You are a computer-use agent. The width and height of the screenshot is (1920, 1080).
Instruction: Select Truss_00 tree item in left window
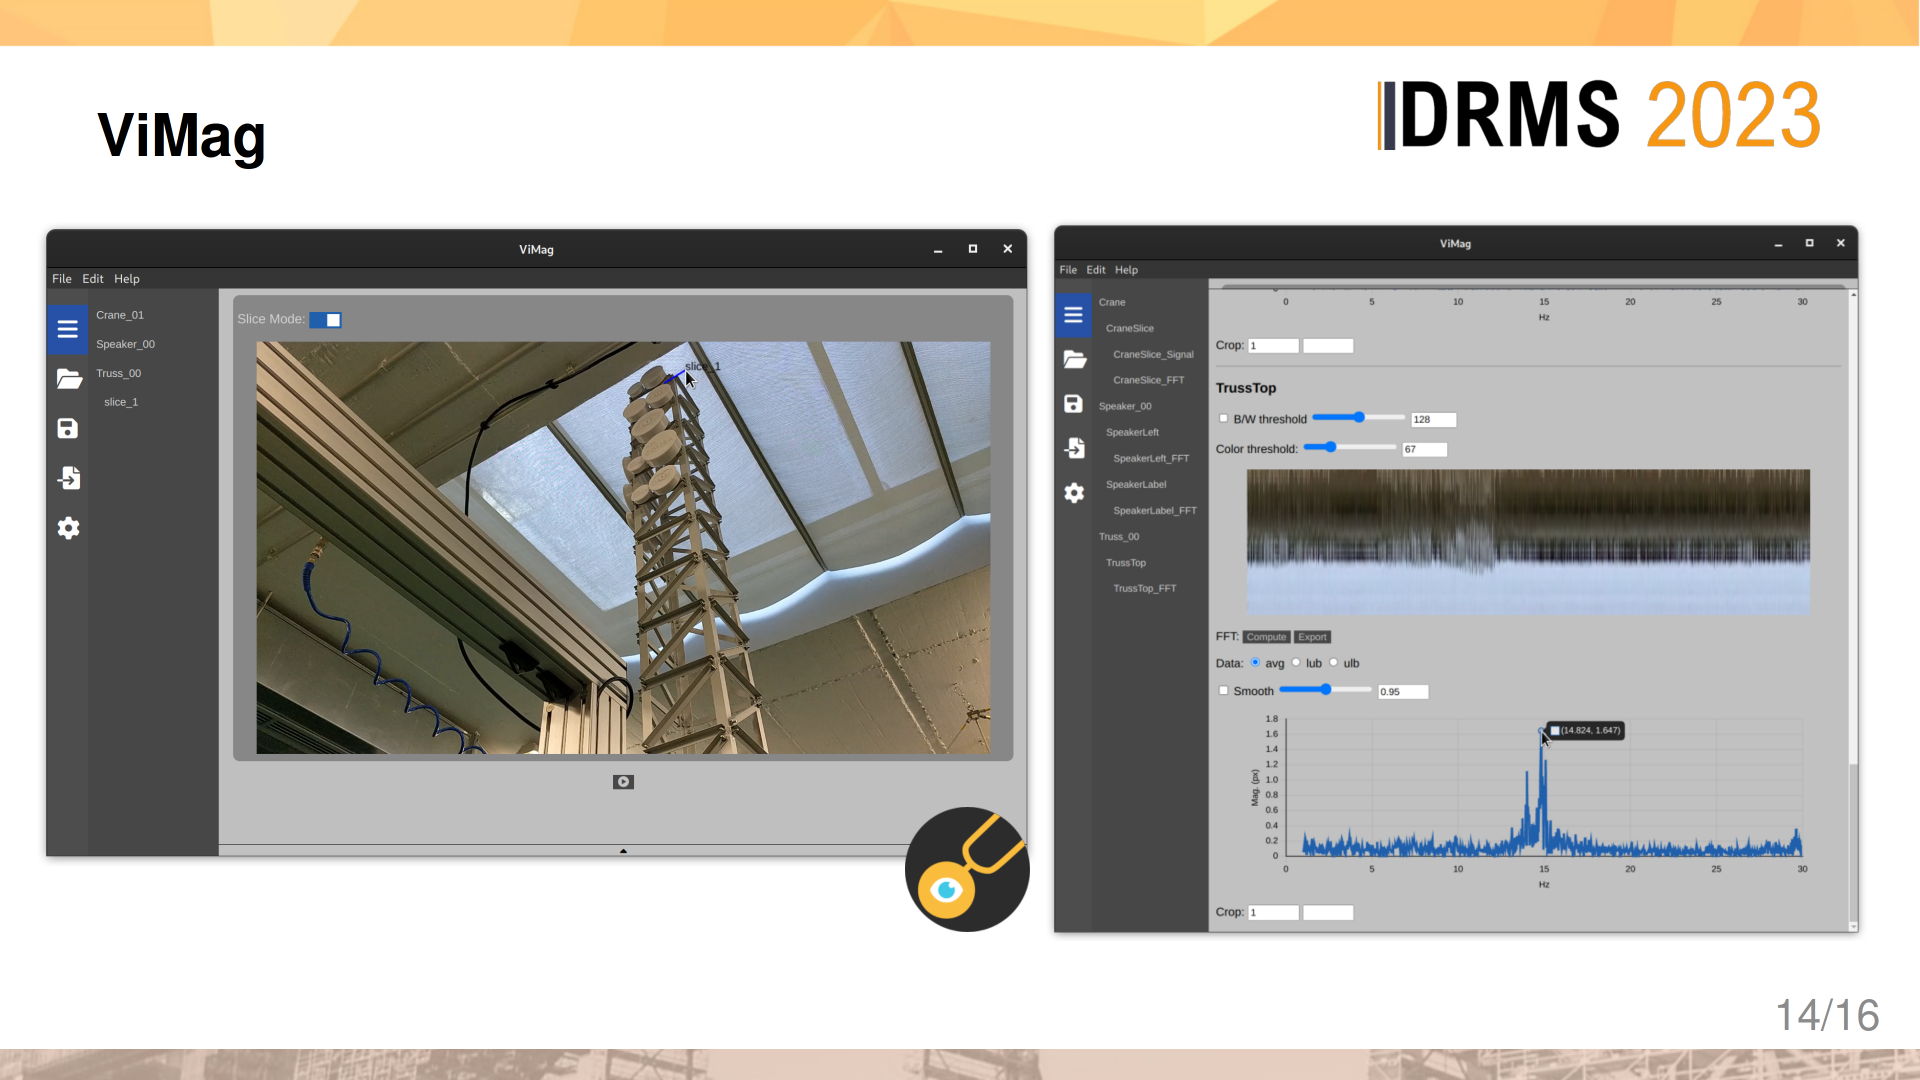pos(119,373)
